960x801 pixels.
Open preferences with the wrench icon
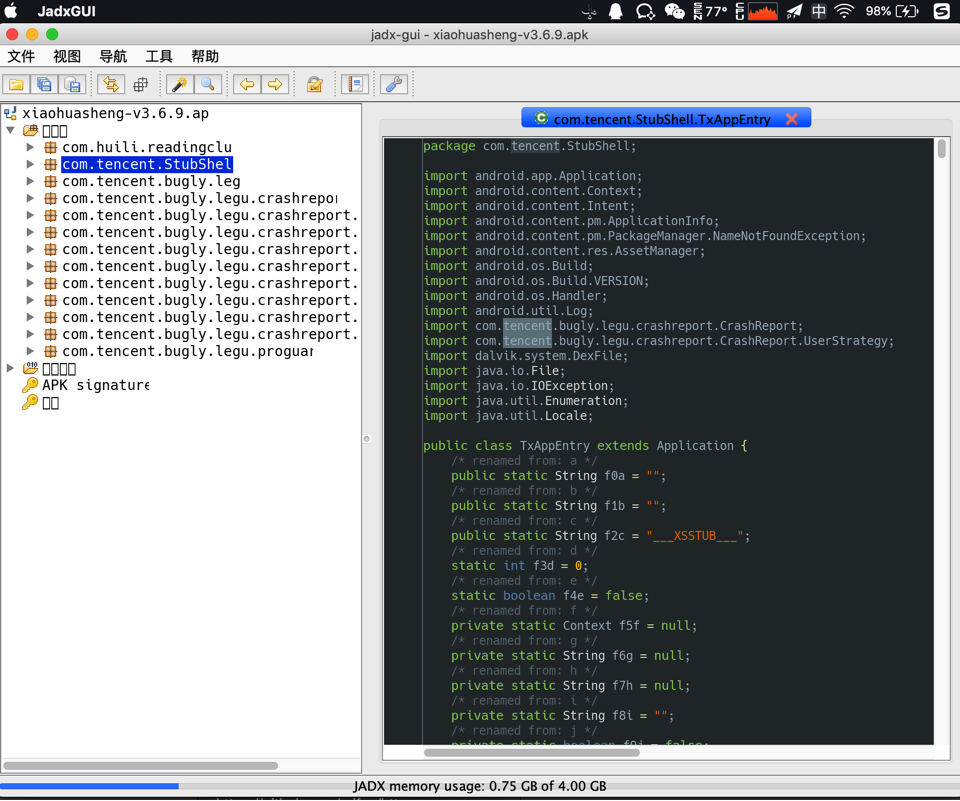click(394, 84)
